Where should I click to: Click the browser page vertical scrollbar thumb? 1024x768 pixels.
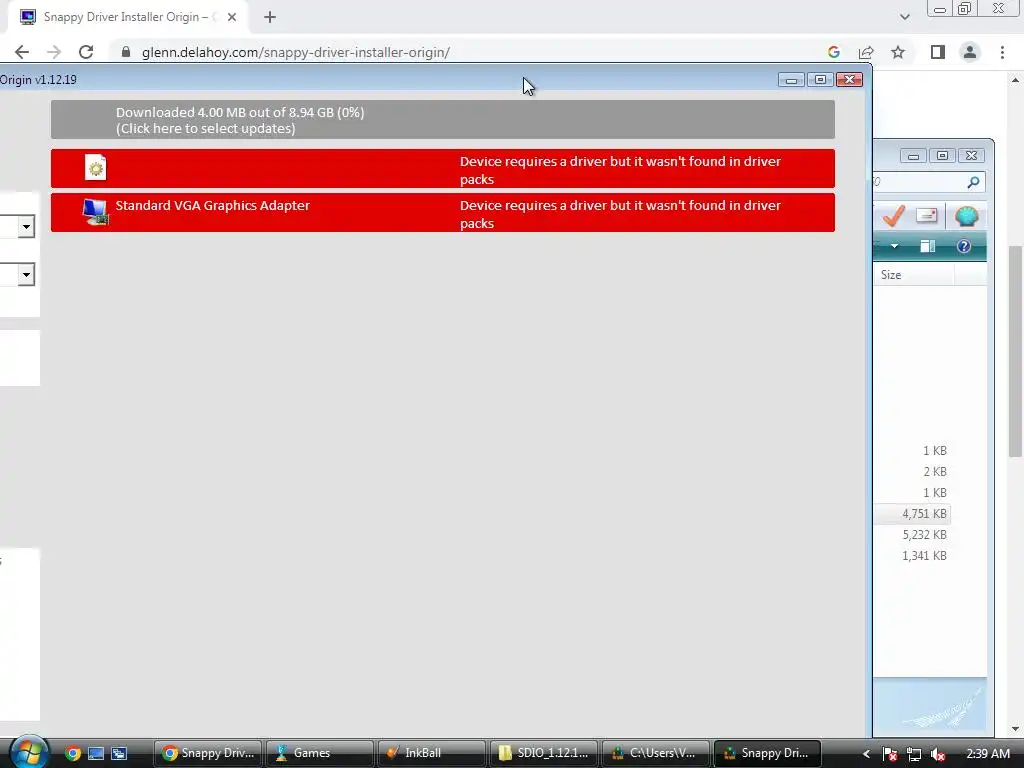click(x=1015, y=351)
